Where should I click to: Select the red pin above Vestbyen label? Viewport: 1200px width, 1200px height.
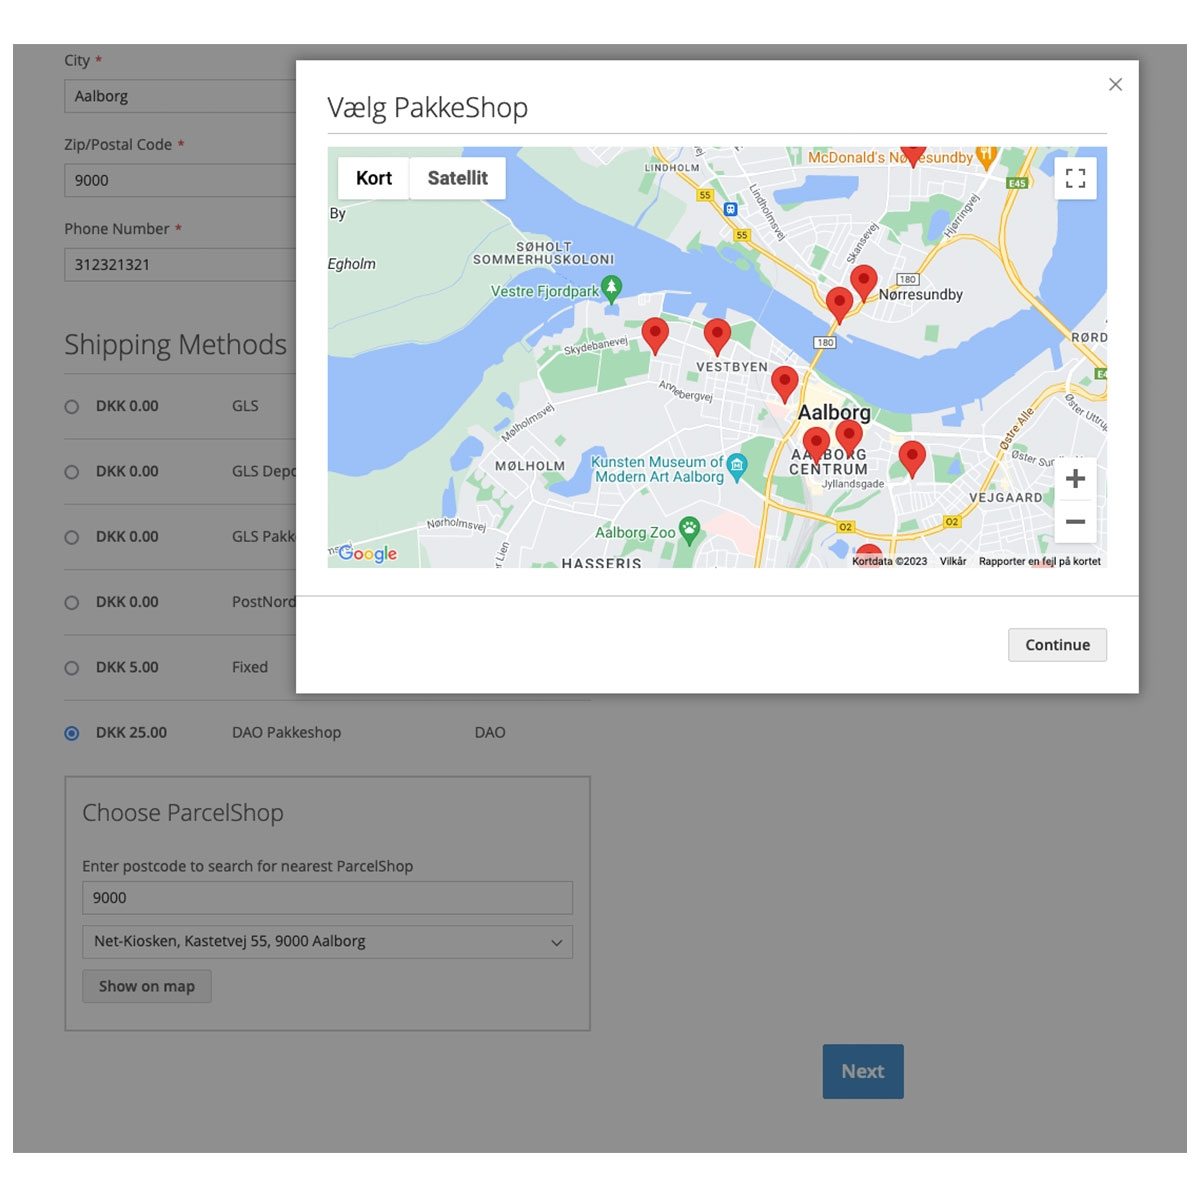click(x=717, y=334)
